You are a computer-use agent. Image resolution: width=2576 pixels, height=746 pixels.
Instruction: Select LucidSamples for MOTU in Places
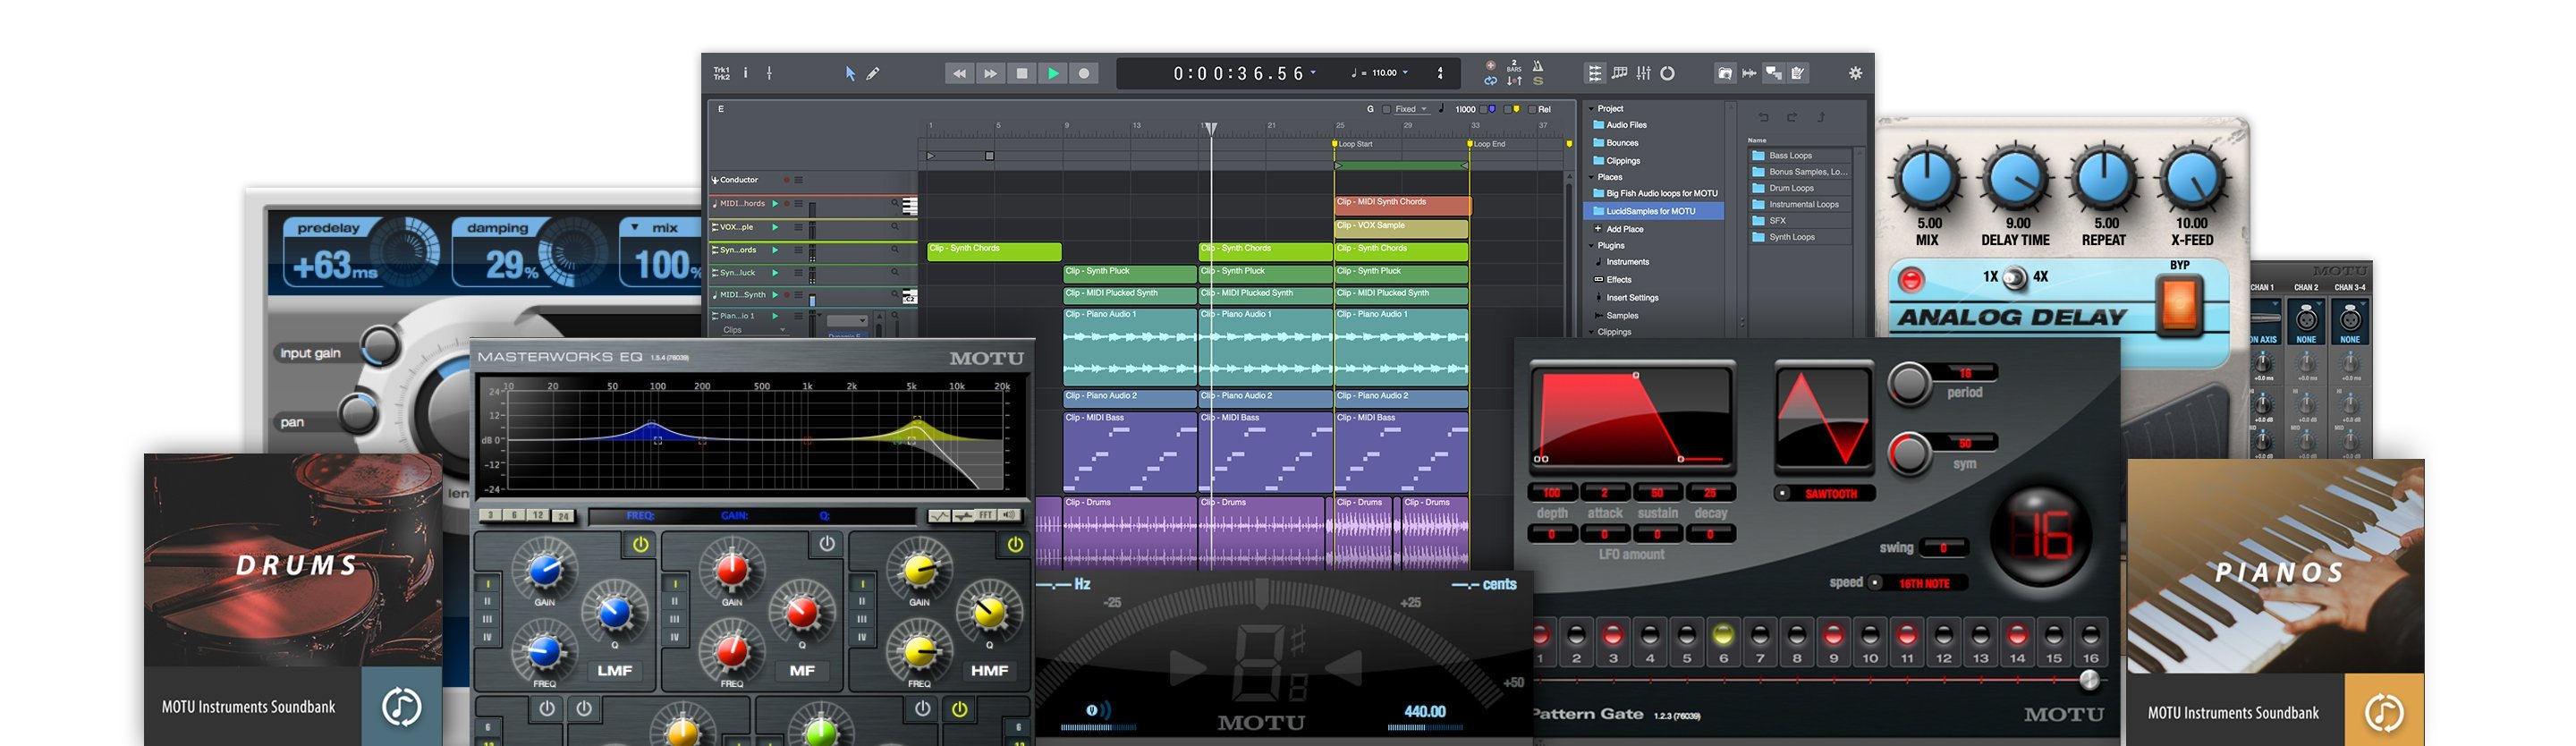[1650, 211]
